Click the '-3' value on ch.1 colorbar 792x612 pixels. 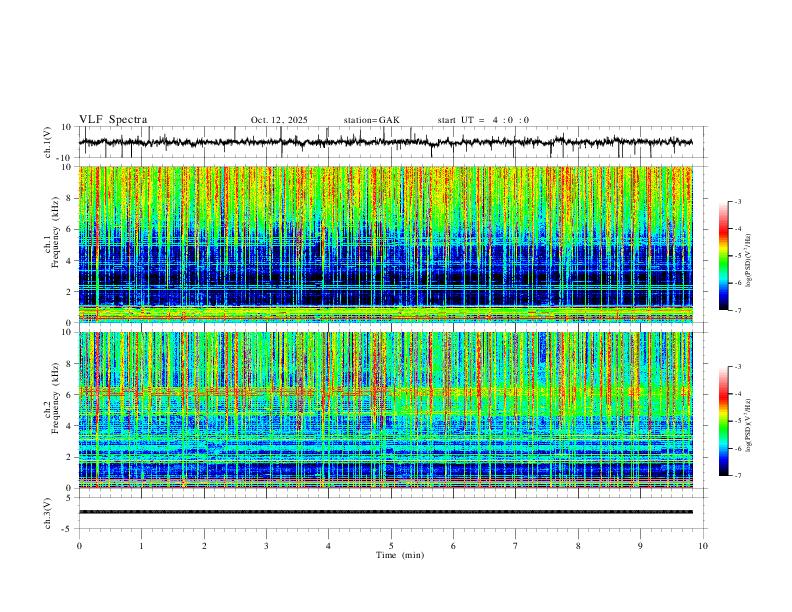pos(737,201)
